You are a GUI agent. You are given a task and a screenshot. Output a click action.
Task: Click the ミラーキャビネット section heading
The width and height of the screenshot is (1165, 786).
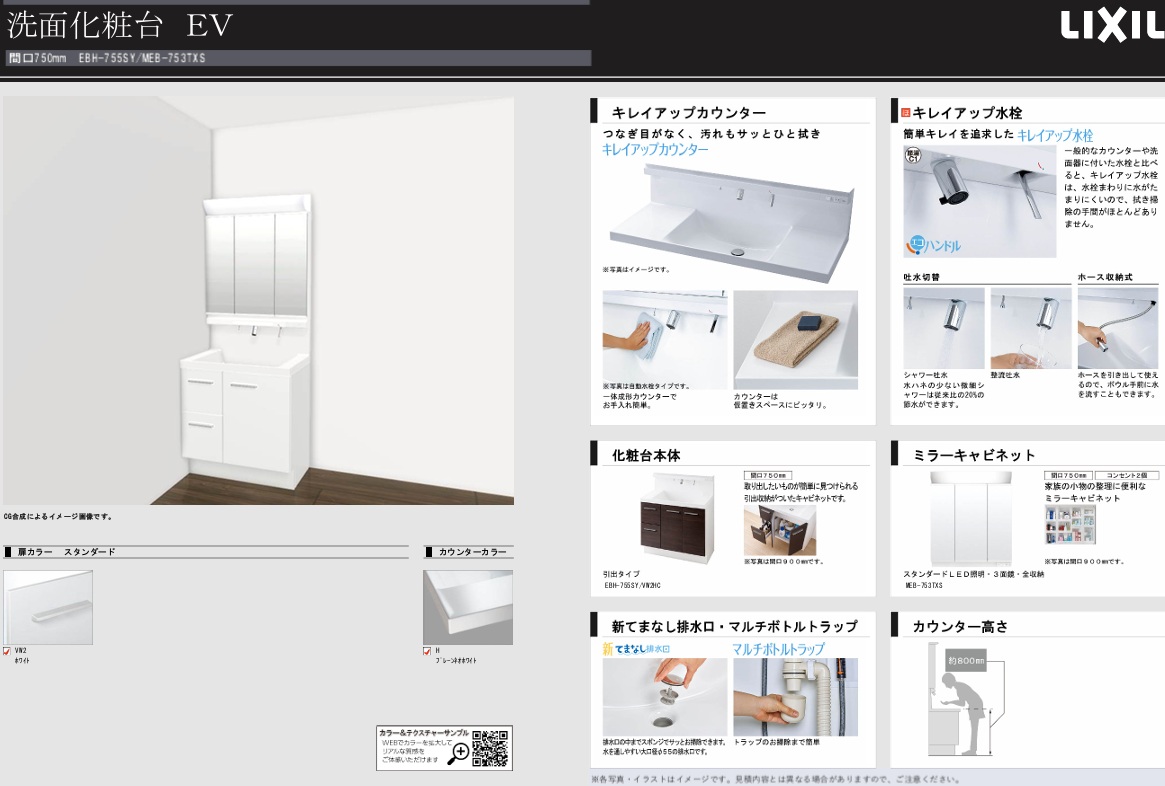point(973,455)
